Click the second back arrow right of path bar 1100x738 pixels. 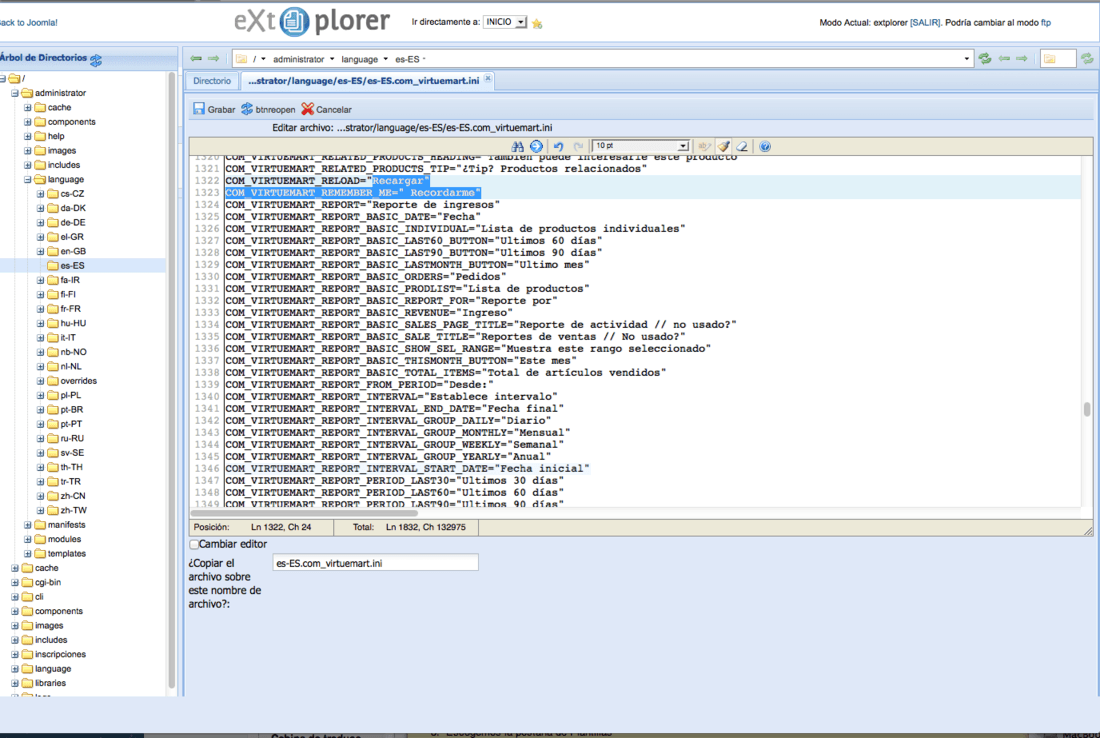1005,58
